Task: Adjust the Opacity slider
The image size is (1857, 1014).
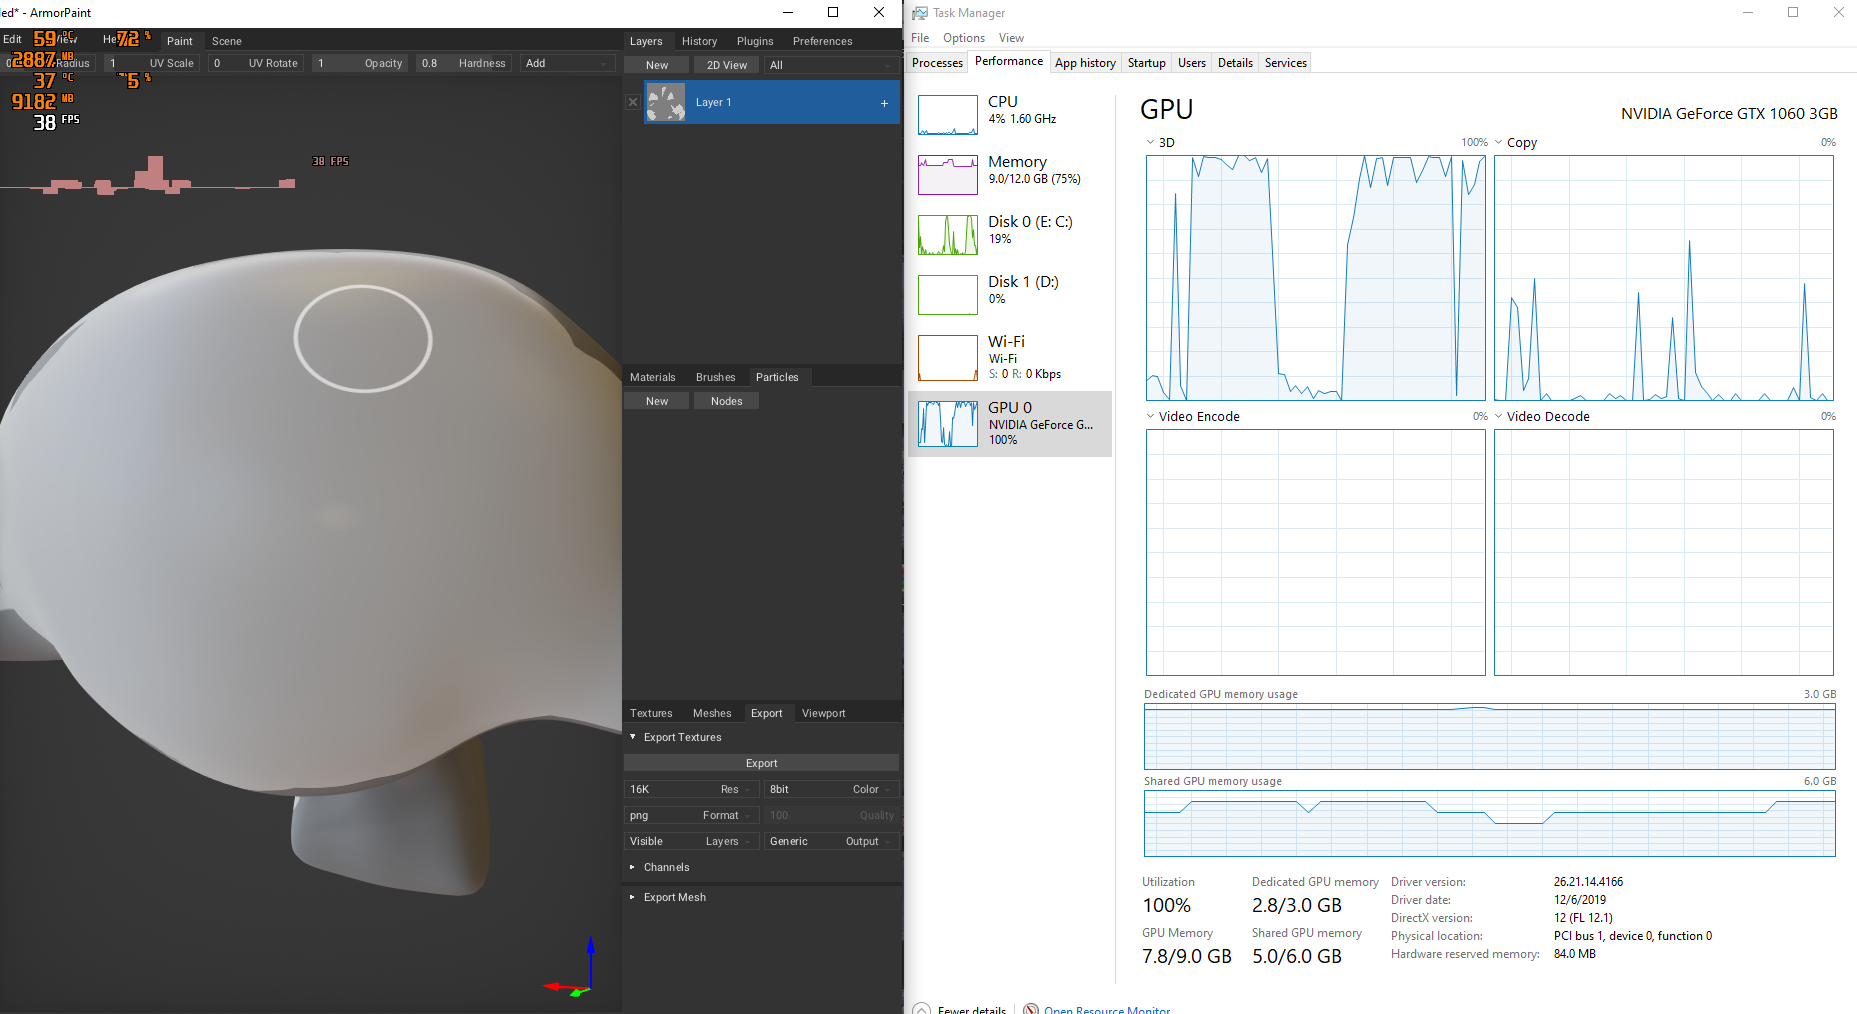Action: (x=360, y=63)
